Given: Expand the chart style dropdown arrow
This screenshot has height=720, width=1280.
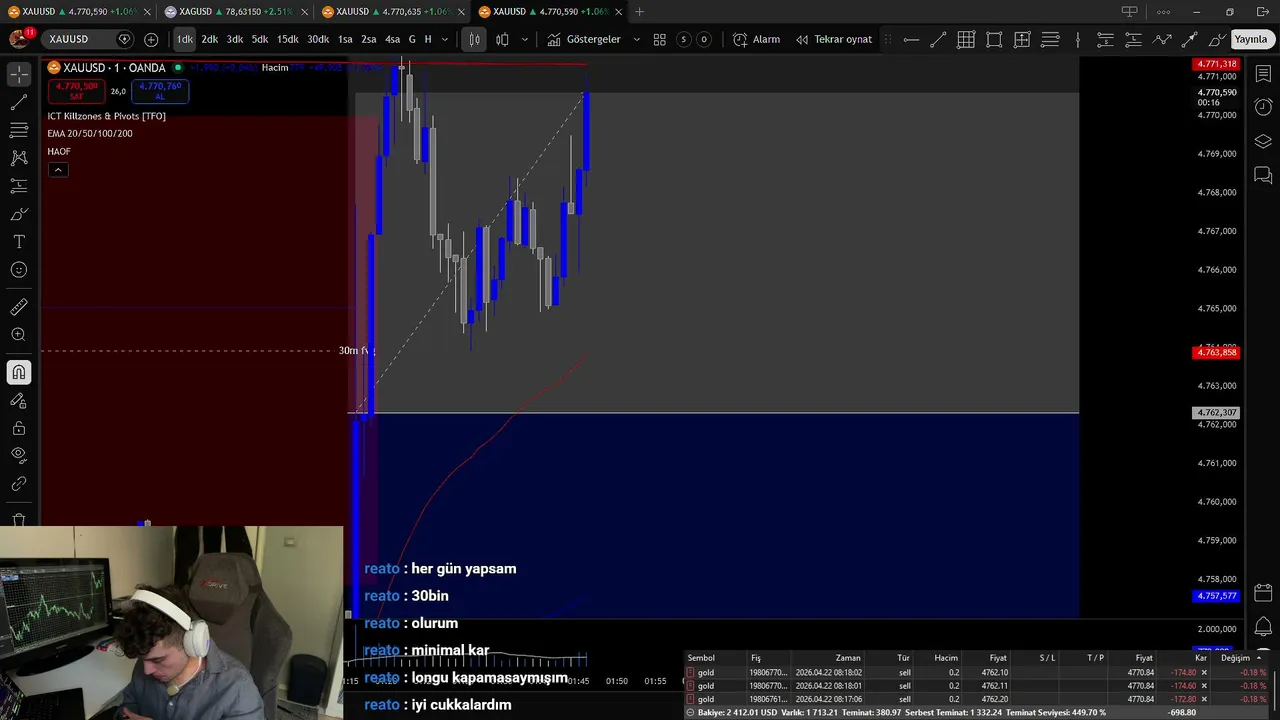Looking at the screenshot, I should [524, 39].
